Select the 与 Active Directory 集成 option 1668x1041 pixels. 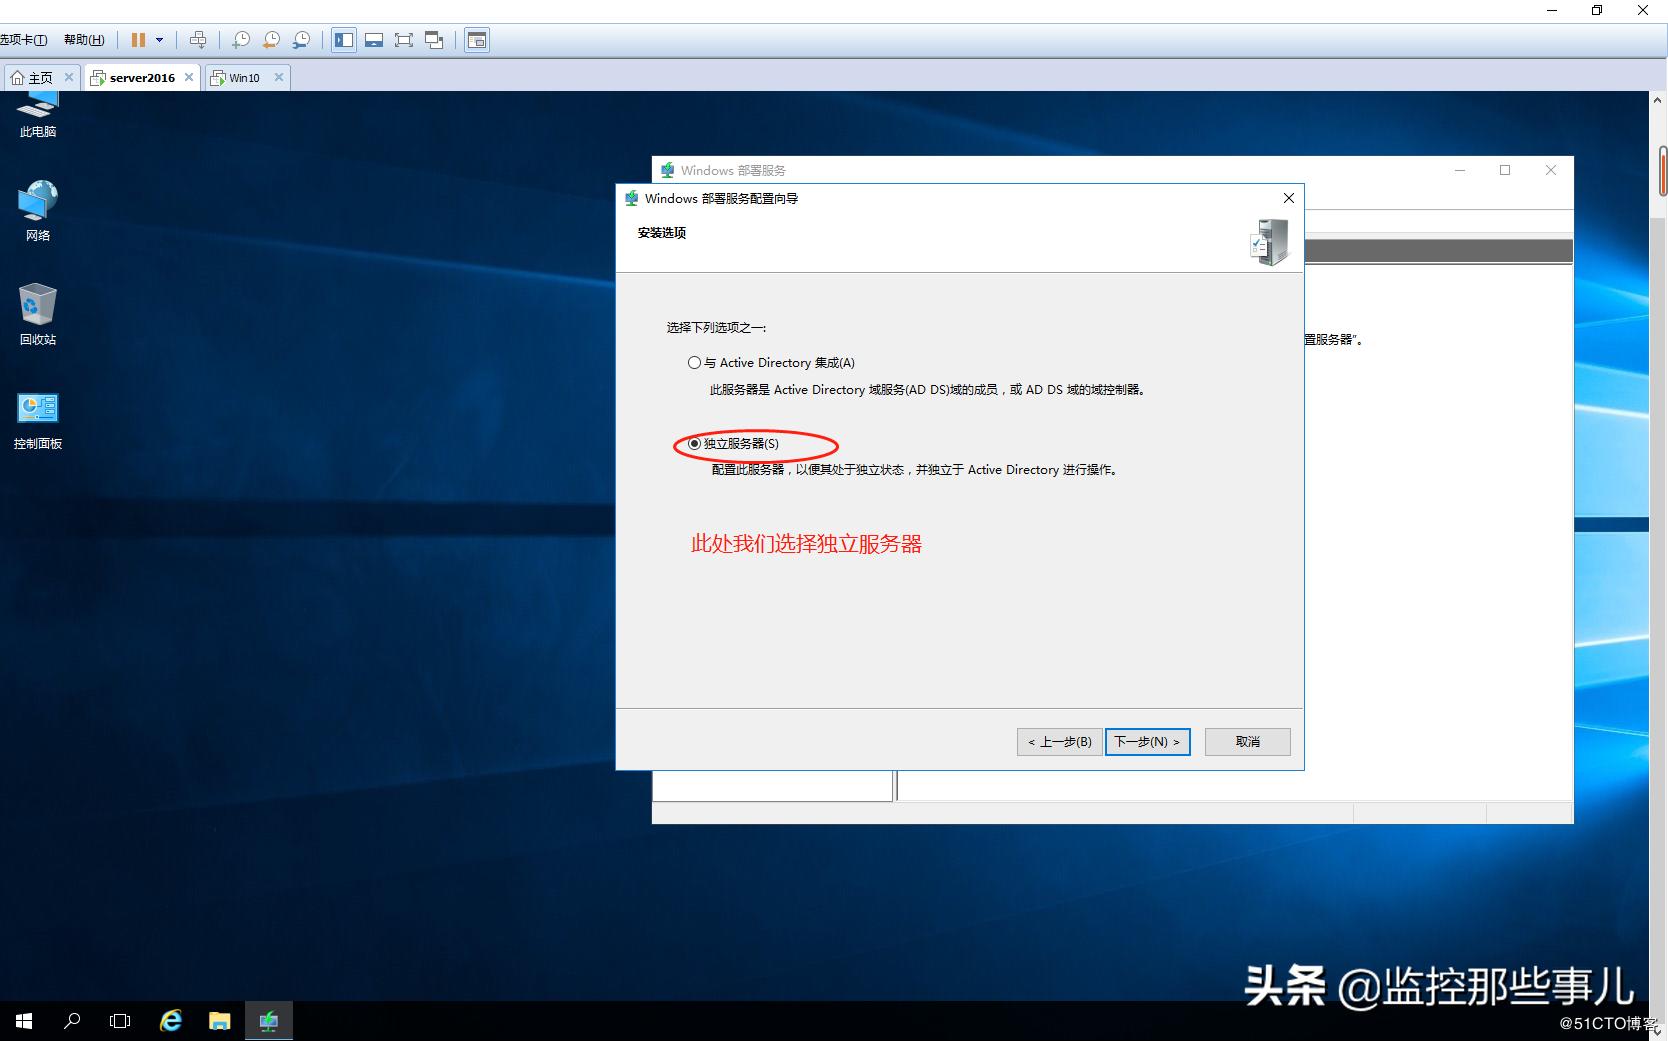point(694,362)
